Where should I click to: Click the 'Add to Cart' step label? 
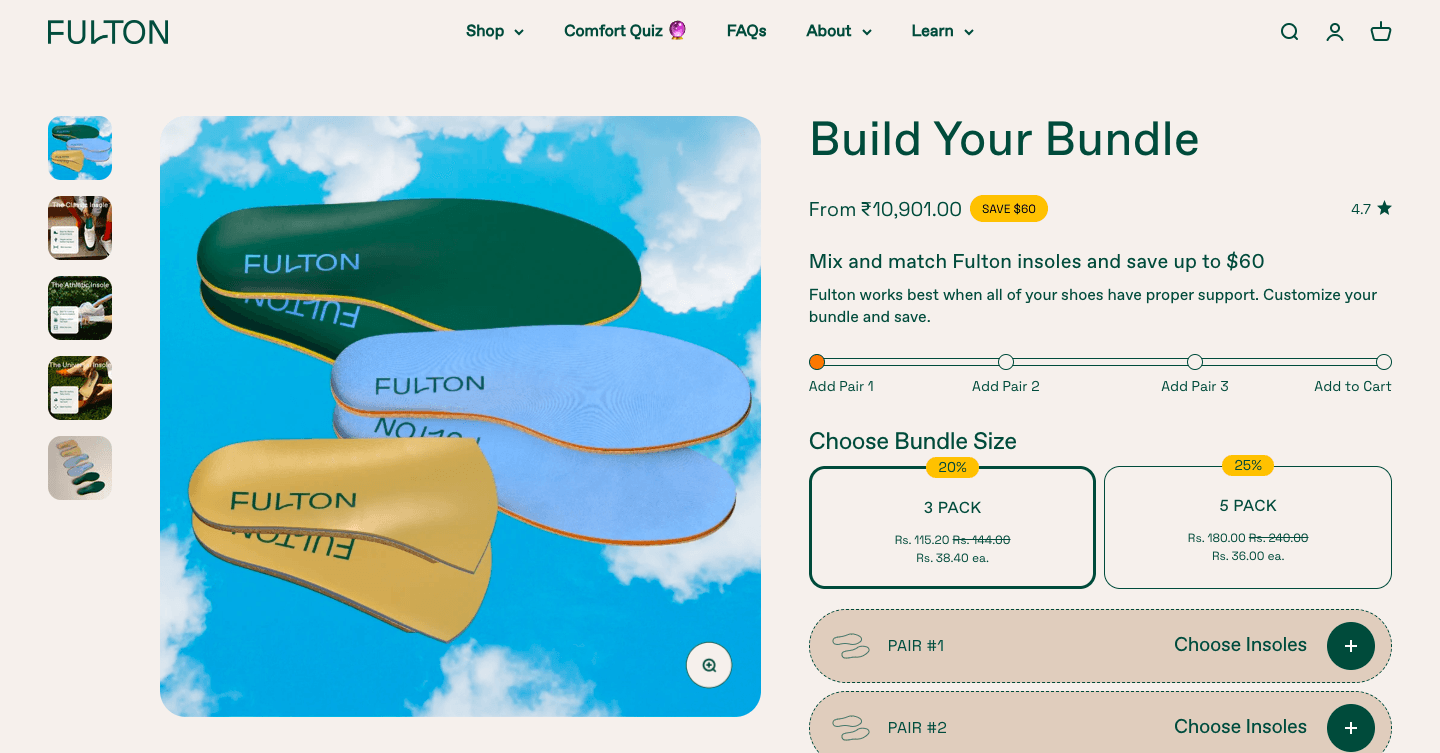tap(1353, 386)
